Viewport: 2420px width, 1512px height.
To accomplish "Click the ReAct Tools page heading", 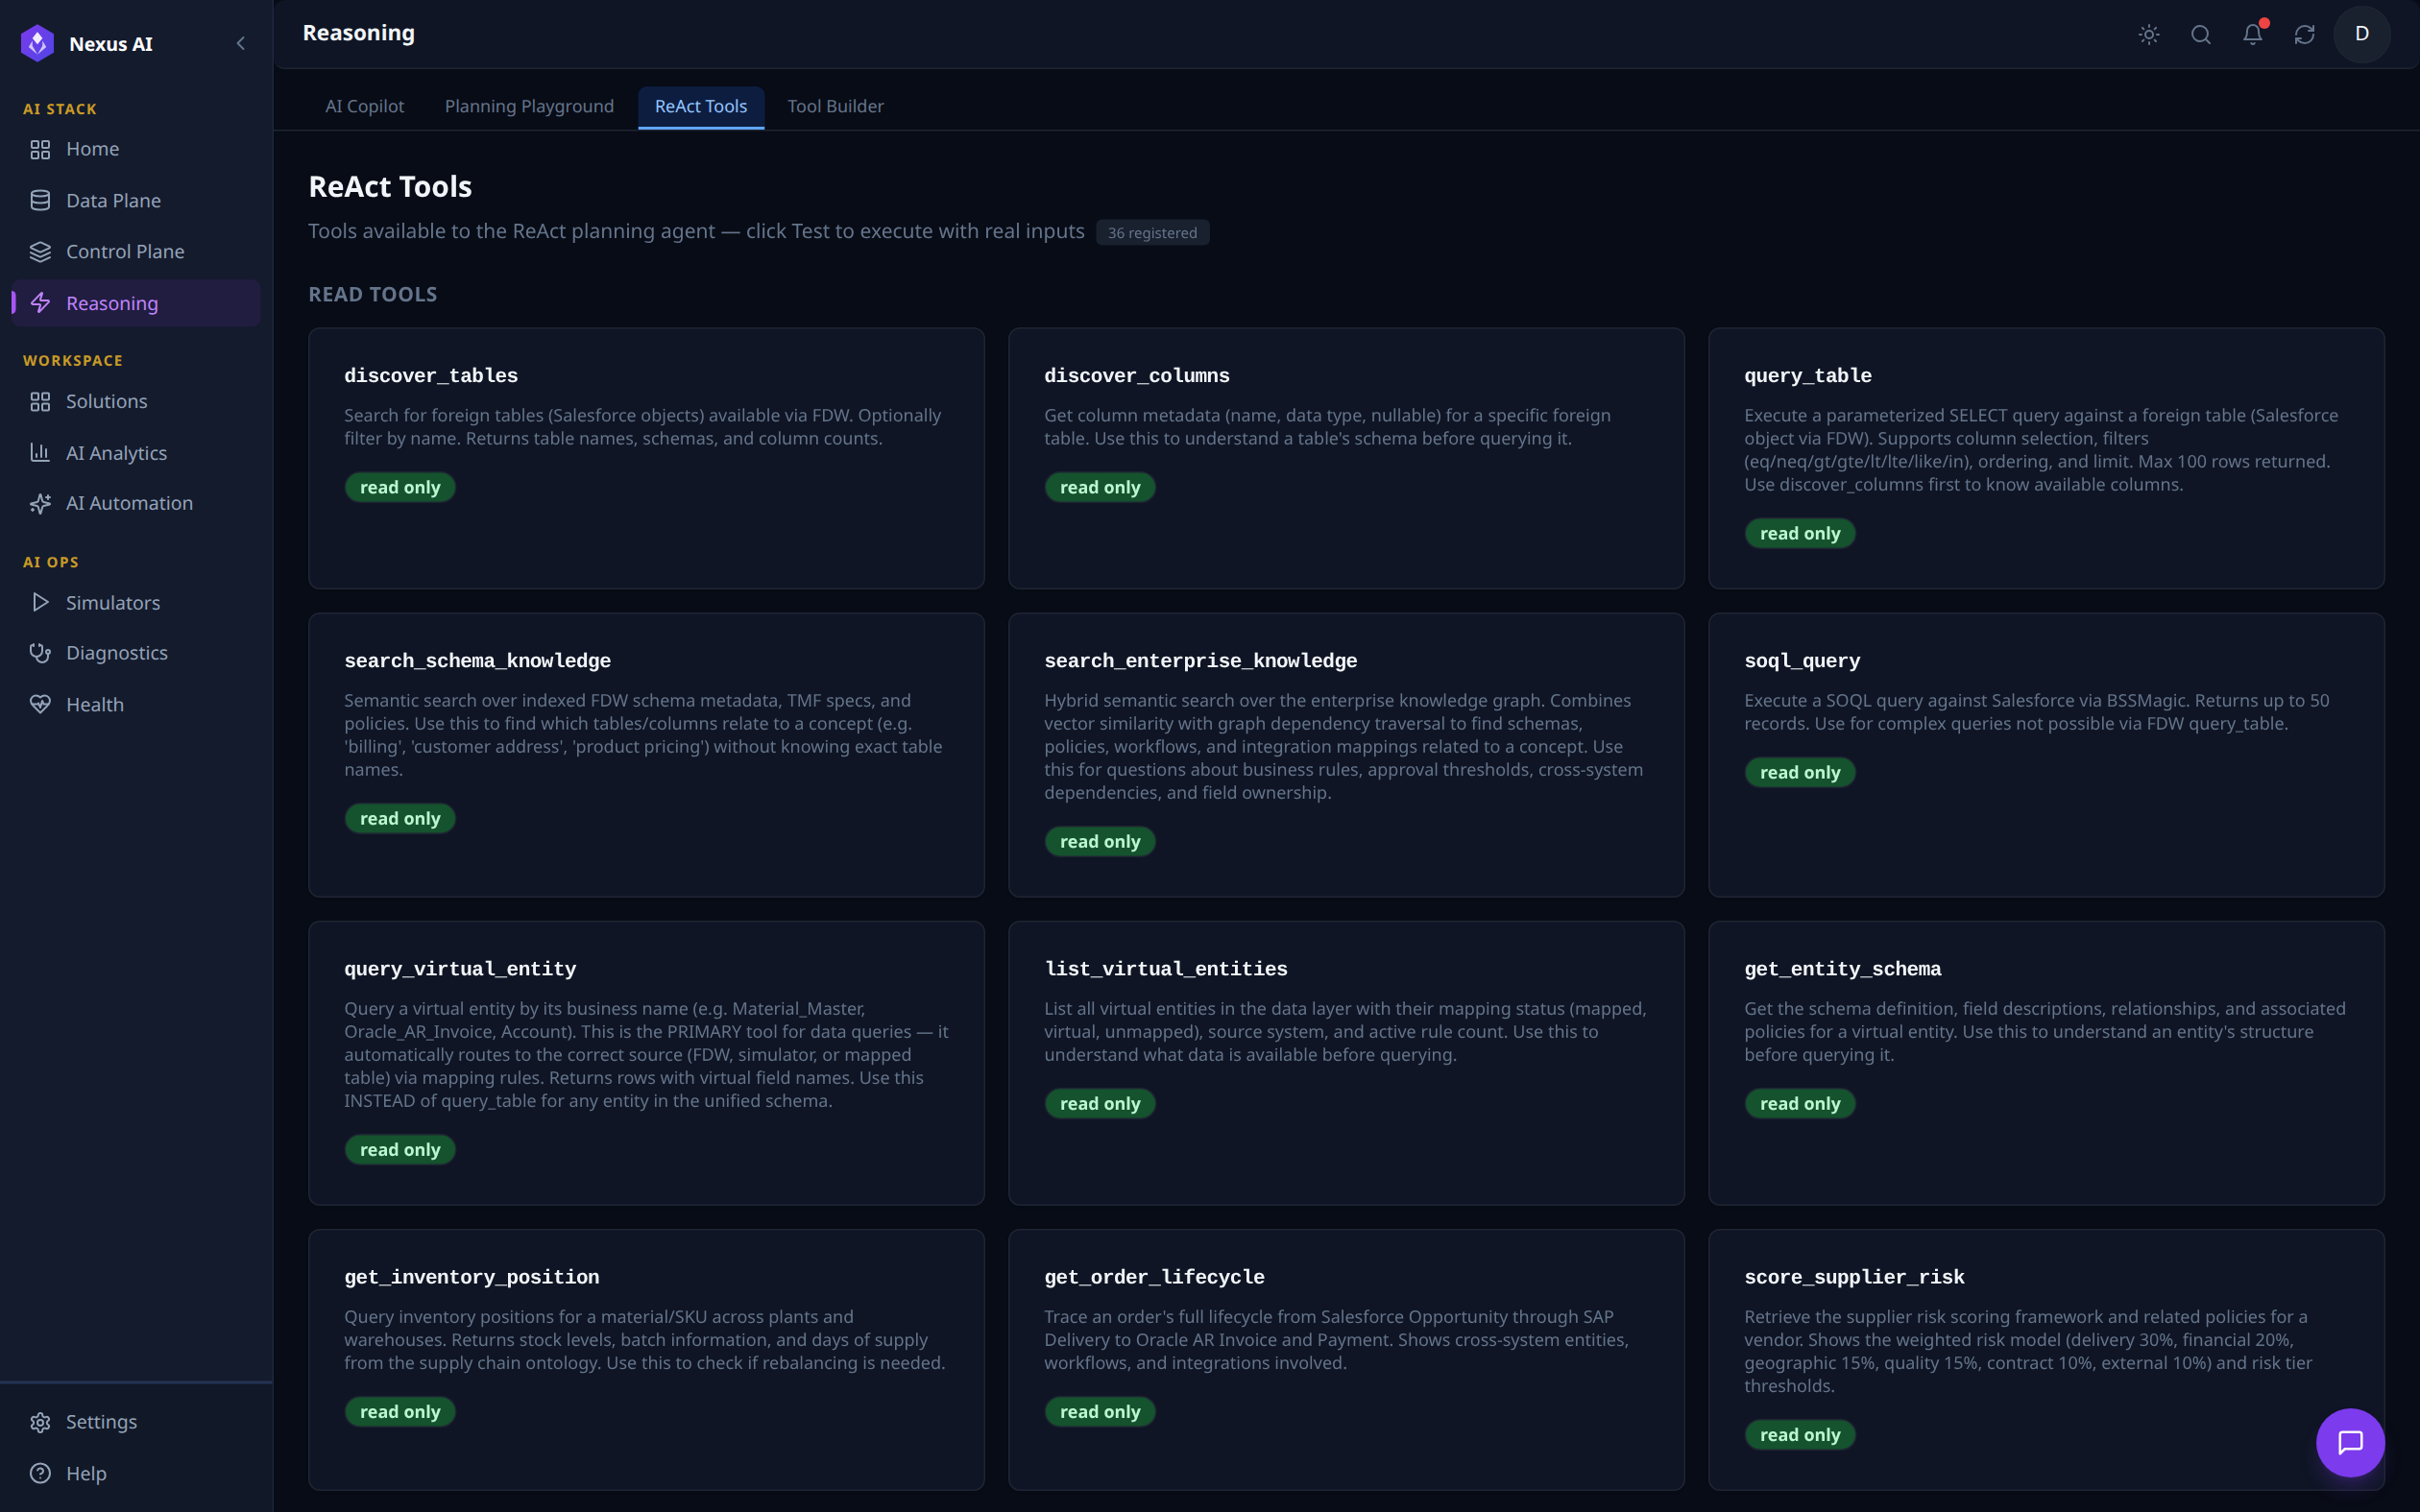I will point(390,186).
